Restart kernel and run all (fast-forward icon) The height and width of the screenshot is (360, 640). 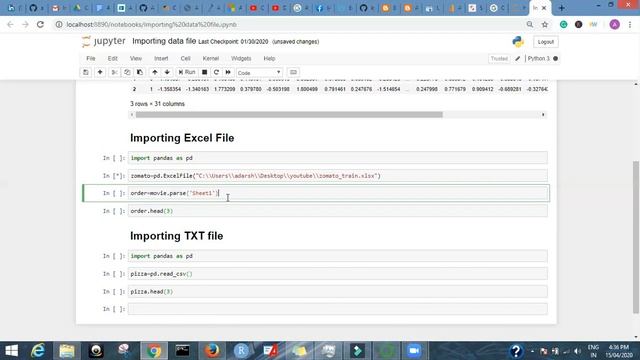(x=228, y=72)
